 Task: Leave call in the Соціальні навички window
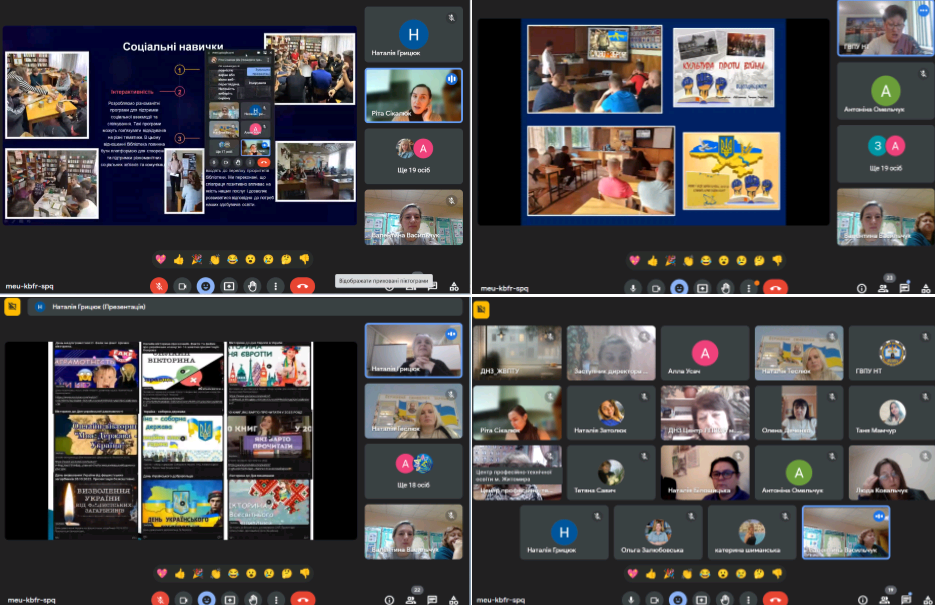coord(302,286)
